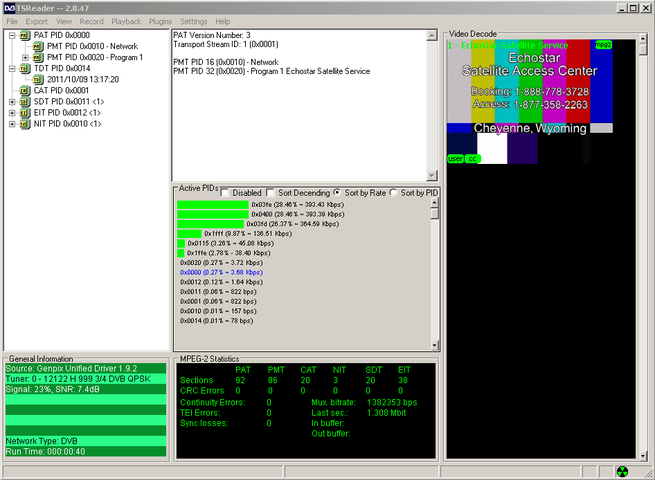Click the PAT info pane scroll up arrow
This screenshot has height=480, width=655.
pyautogui.click(x=432, y=36)
